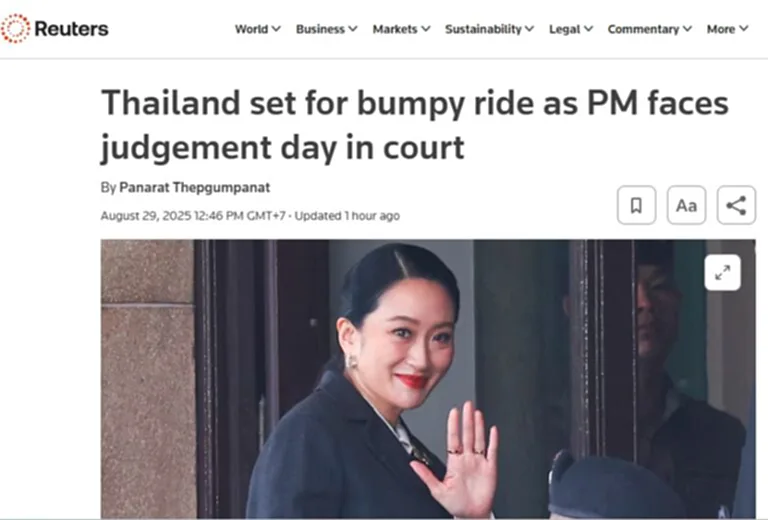Click the article lead photo
The image size is (768, 520).
(428, 379)
